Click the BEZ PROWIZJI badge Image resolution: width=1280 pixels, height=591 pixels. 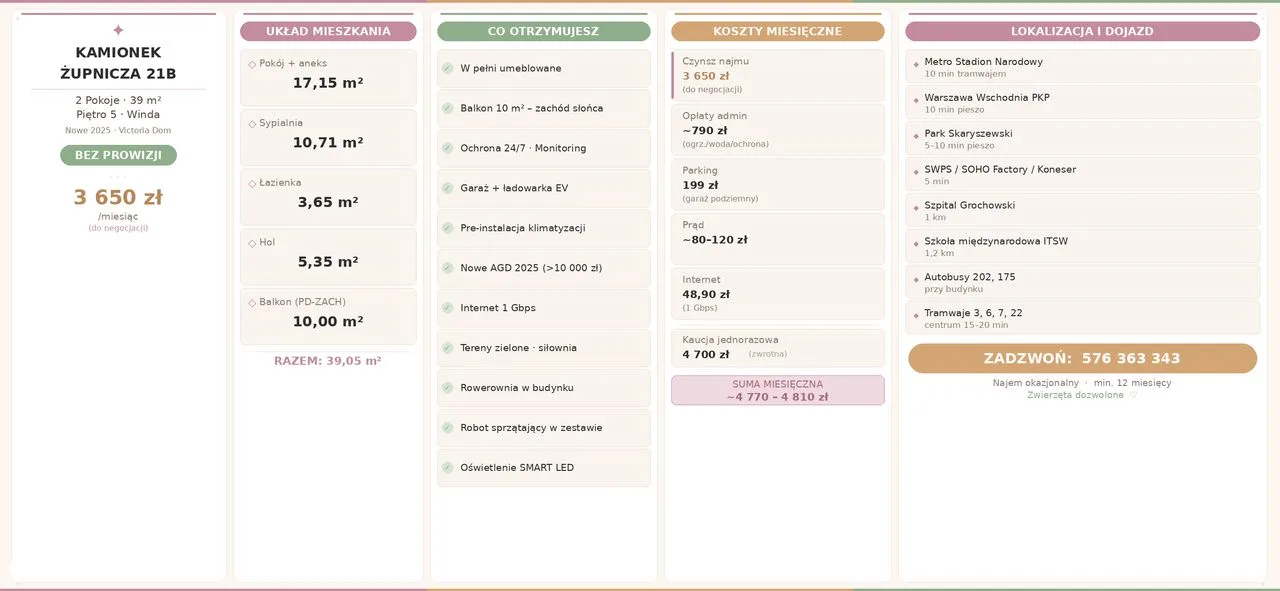[118, 155]
